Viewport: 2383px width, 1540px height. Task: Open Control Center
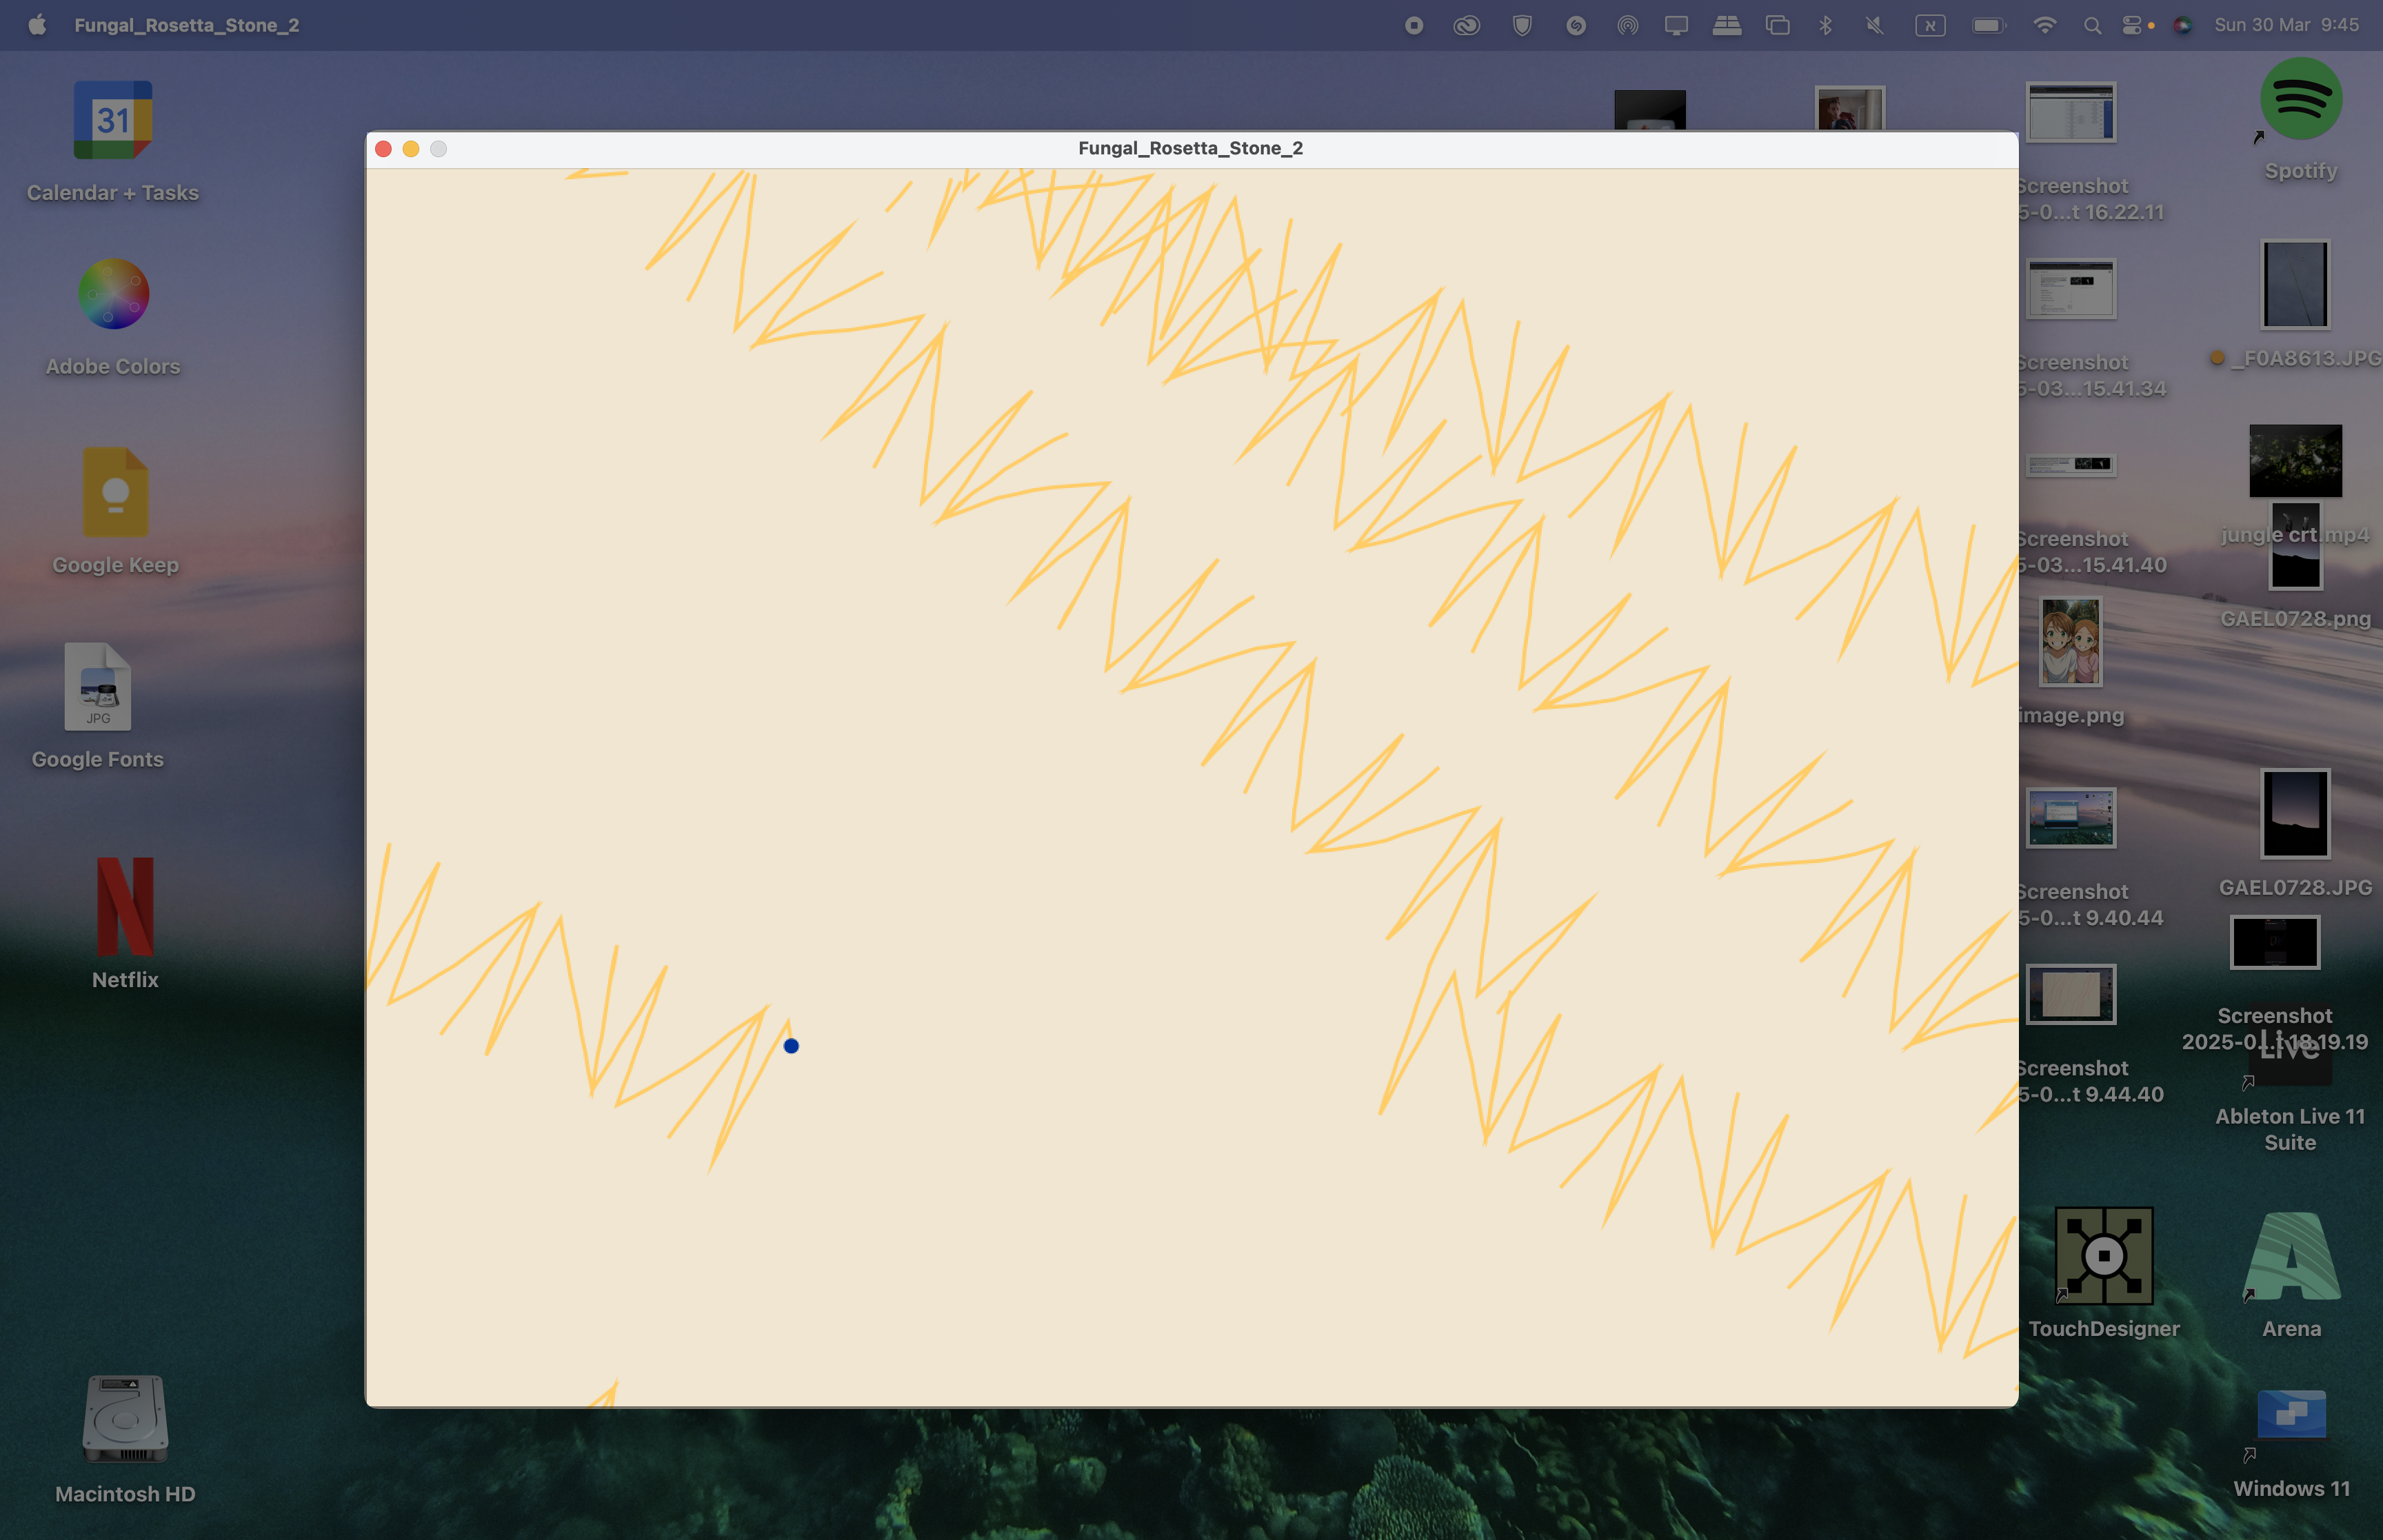(x=2132, y=25)
